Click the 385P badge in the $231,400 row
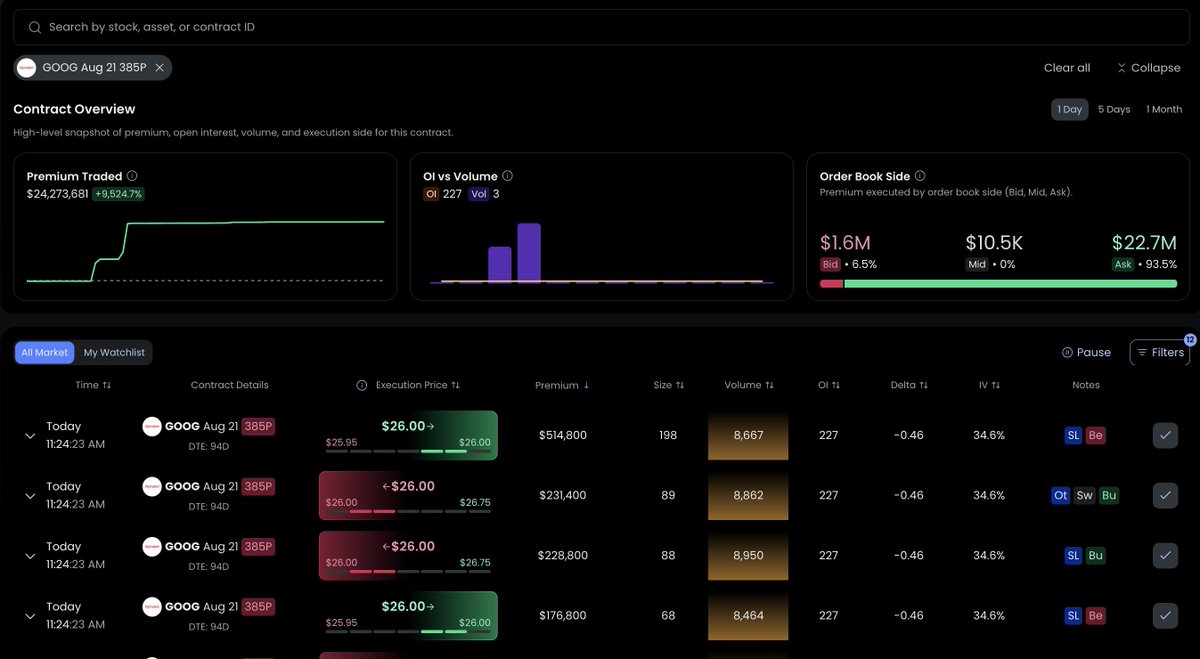 point(259,486)
